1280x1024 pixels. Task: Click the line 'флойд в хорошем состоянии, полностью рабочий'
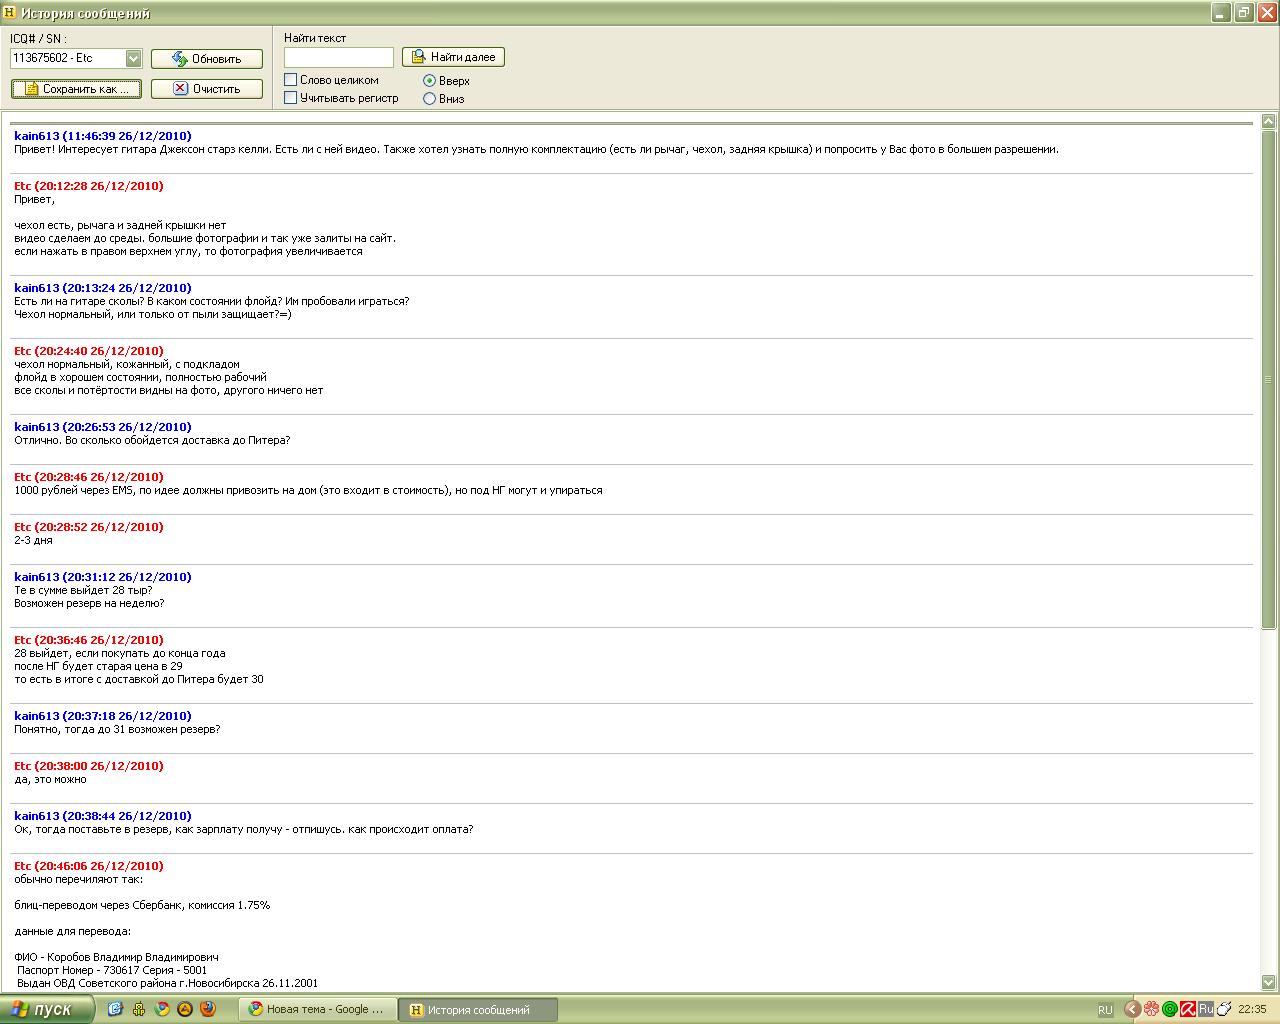click(140, 378)
